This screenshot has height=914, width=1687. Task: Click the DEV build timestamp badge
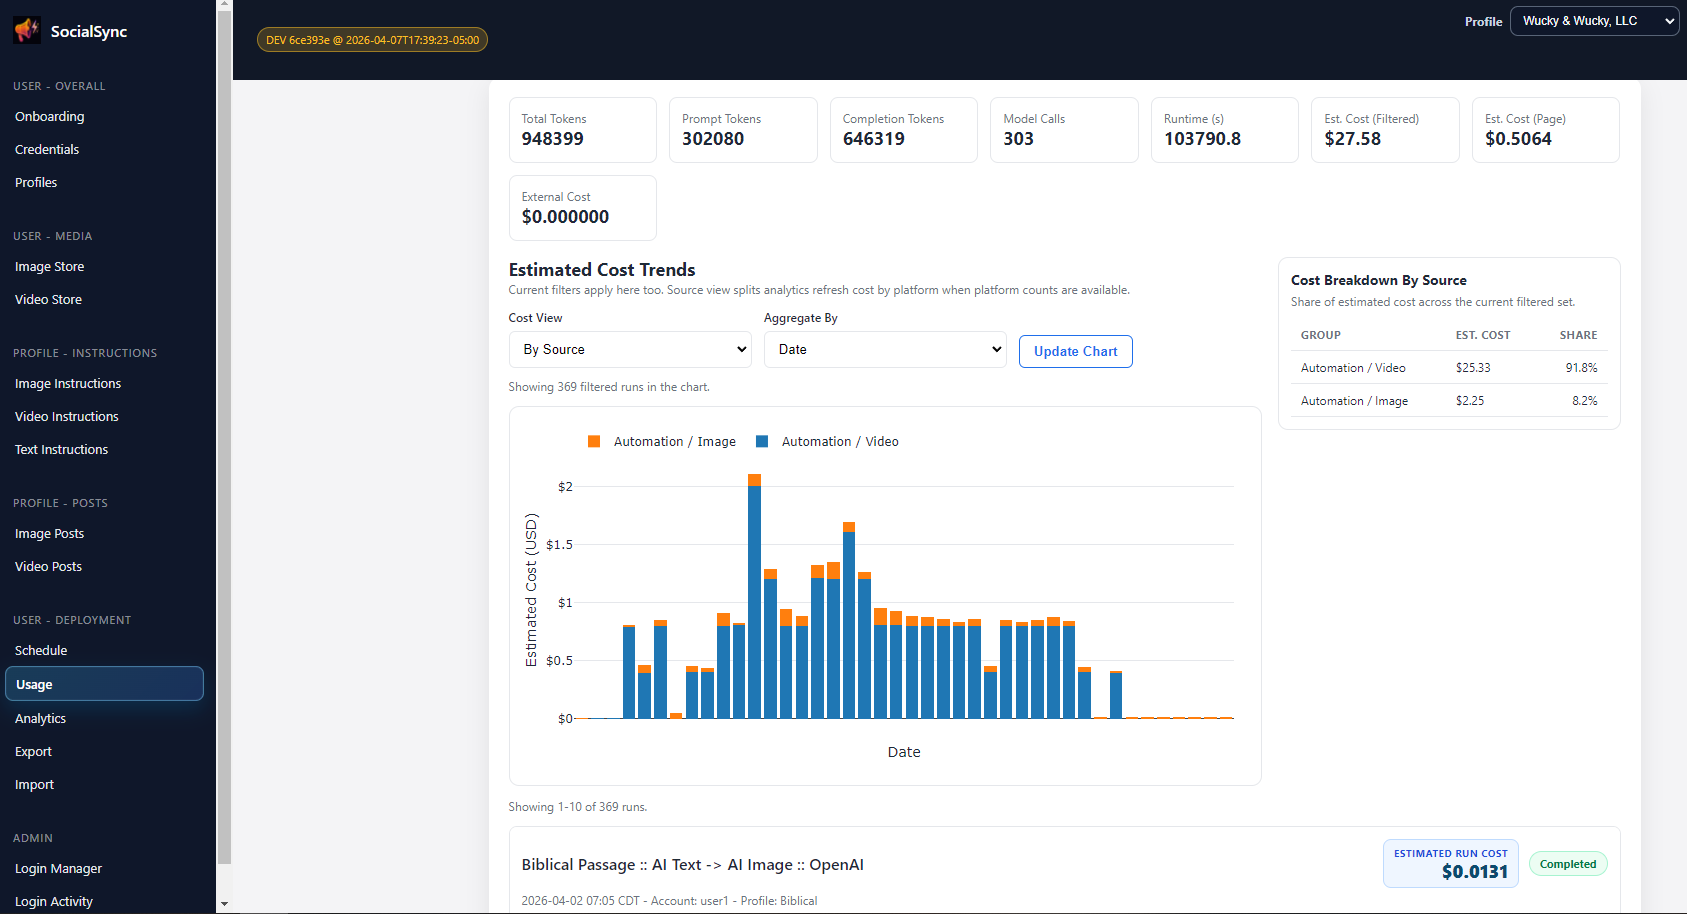click(372, 39)
